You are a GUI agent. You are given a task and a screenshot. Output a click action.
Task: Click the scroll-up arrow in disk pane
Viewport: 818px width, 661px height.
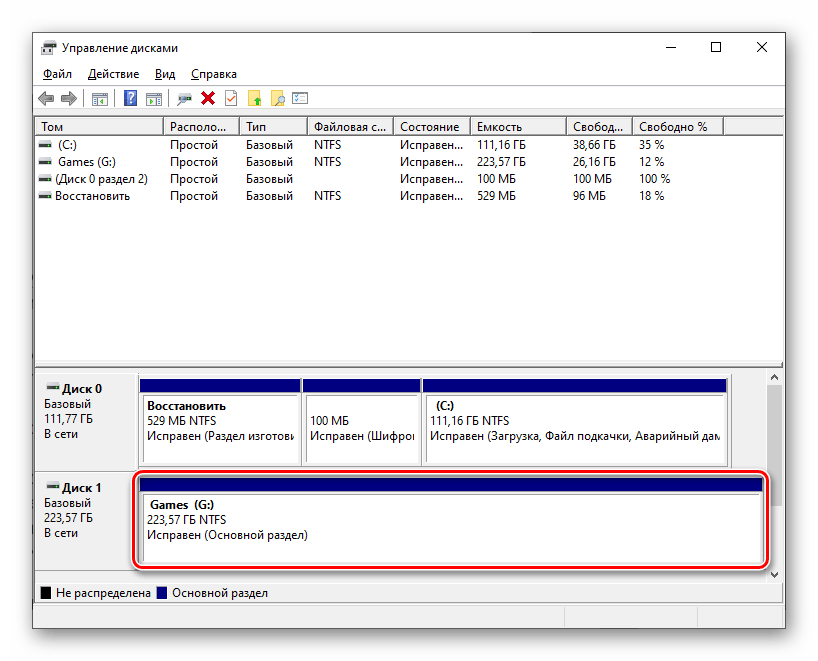point(774,379)
